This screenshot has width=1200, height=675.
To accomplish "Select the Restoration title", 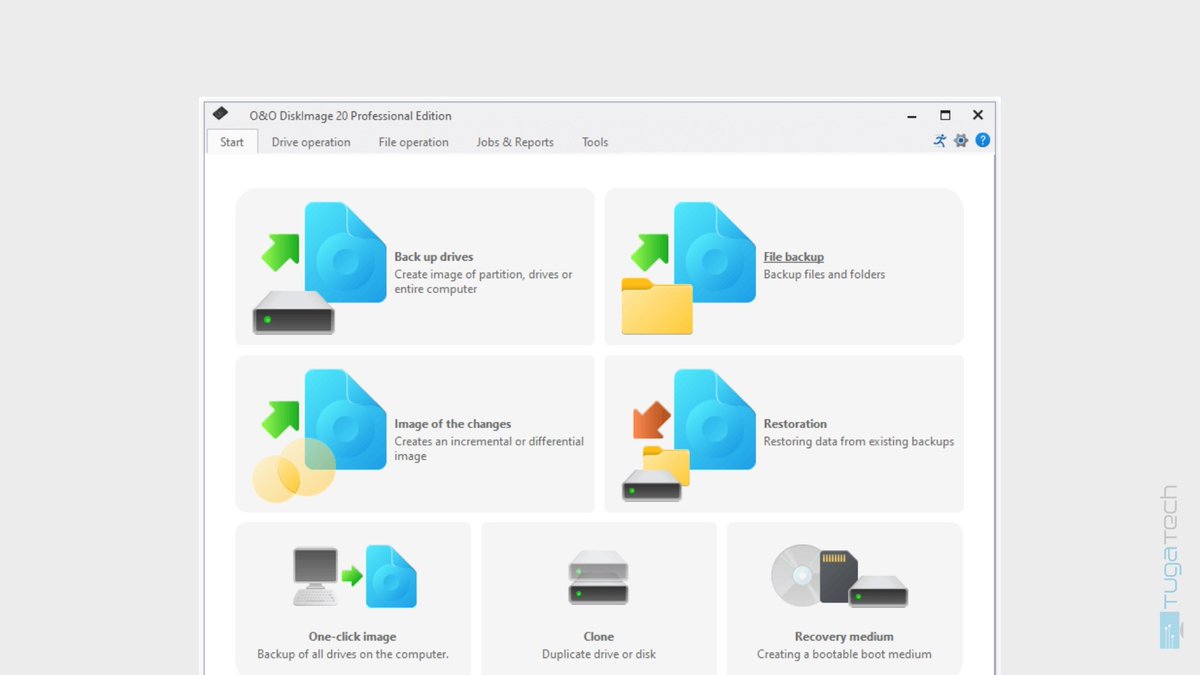I will point(795,424).
